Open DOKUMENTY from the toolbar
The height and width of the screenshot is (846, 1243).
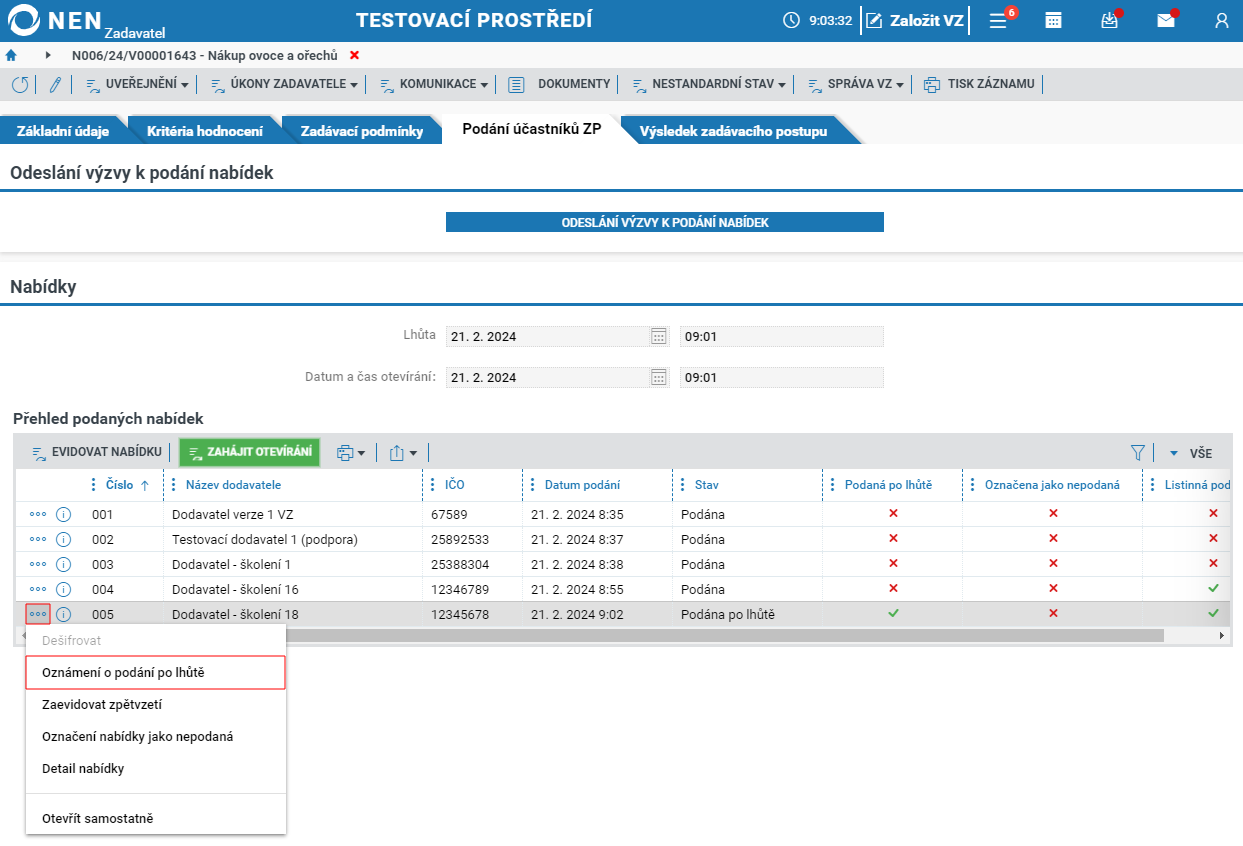point(559,84)
